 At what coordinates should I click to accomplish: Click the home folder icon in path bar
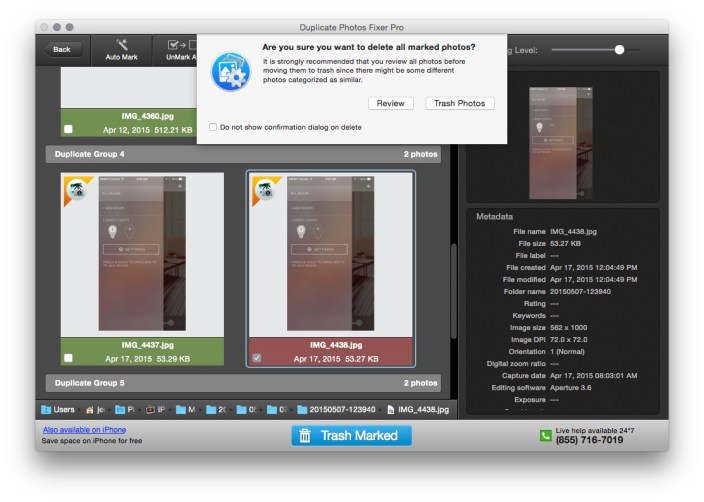point(90,410)
